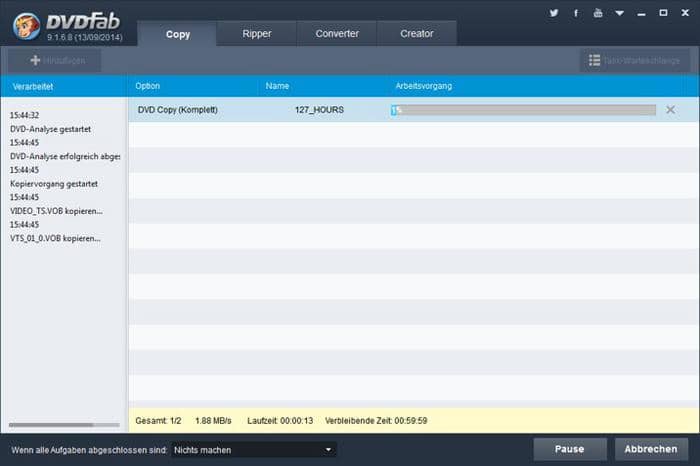Click log entry DVD-Analyse erfolgreich
Screen dimensions: 700x466
click(65, 157)
